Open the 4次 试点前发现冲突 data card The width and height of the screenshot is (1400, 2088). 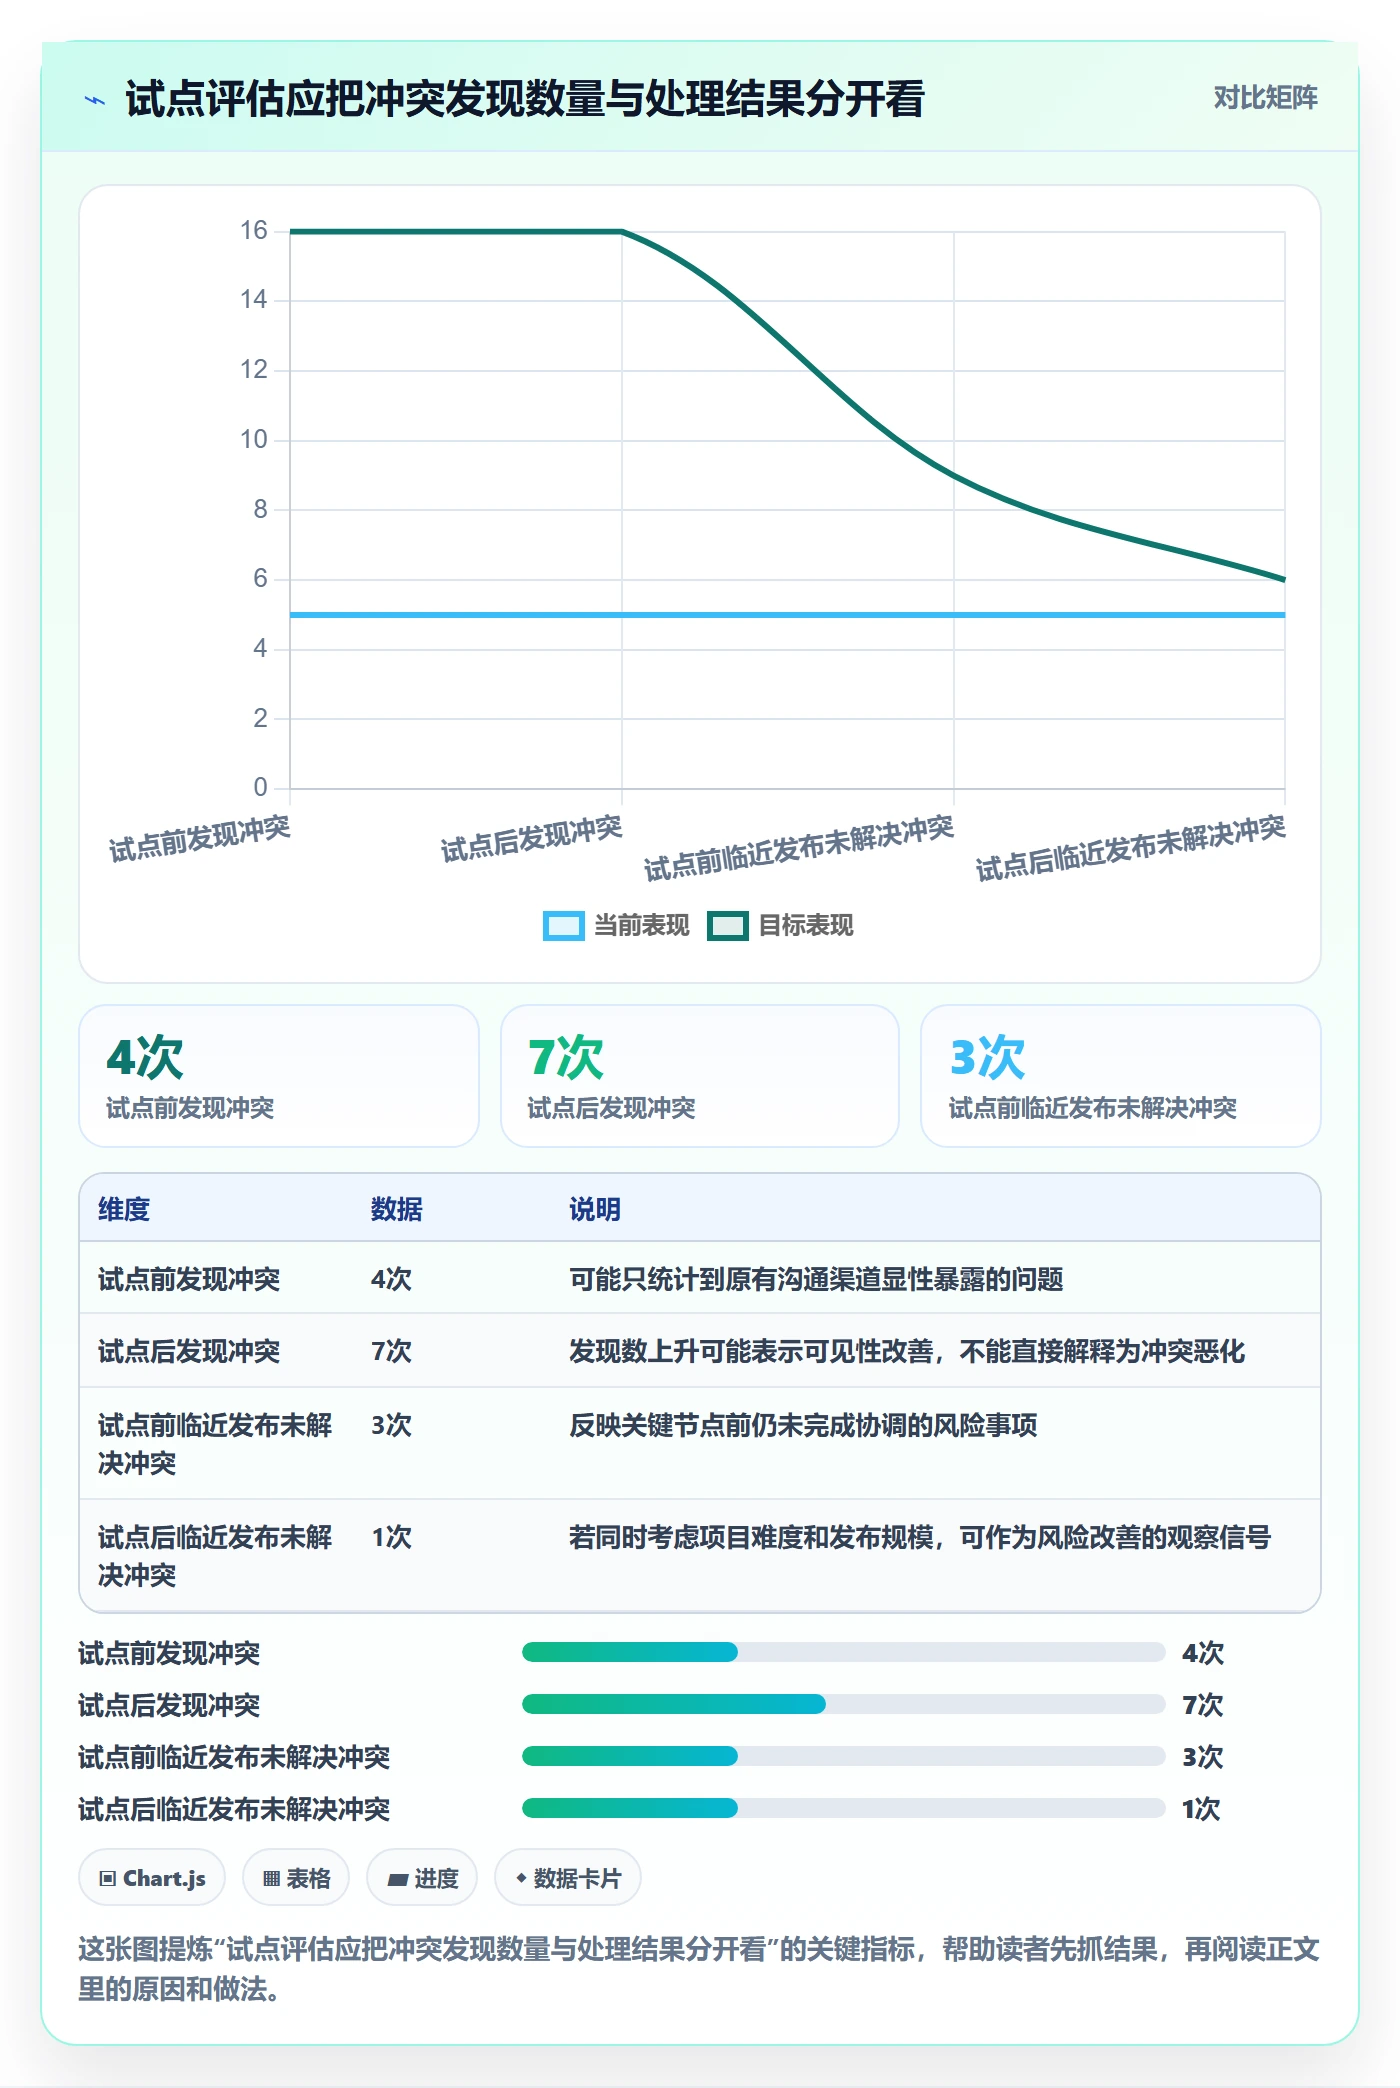coord(279,1076)
